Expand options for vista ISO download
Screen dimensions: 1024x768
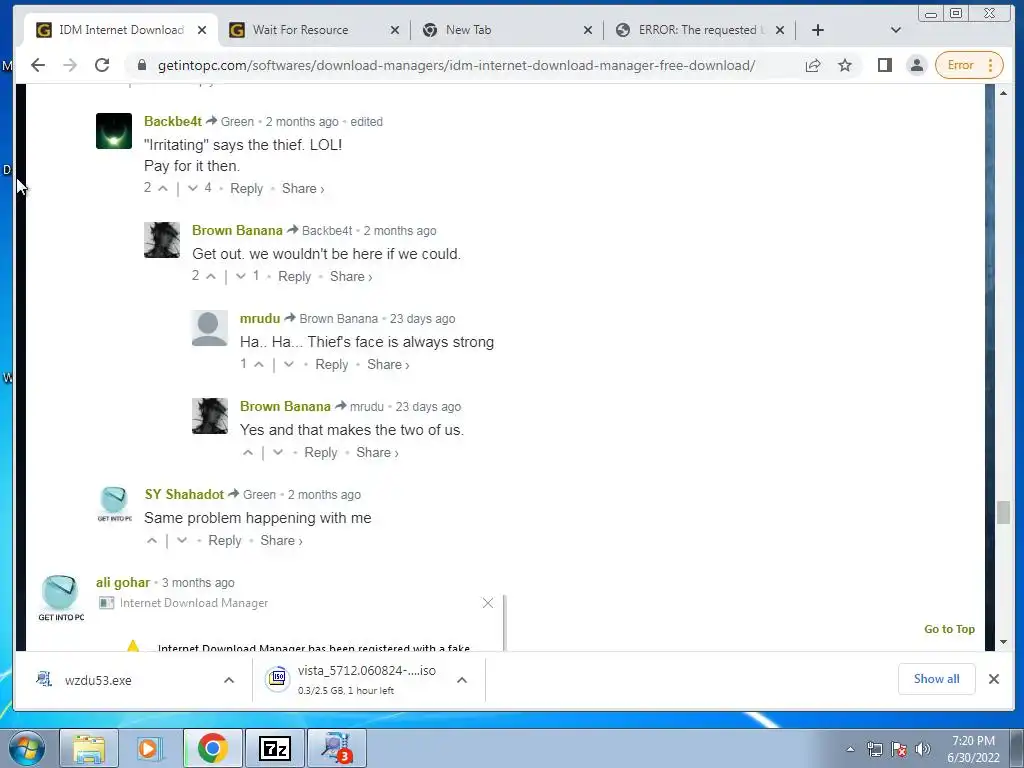click(x=462, y=680)
